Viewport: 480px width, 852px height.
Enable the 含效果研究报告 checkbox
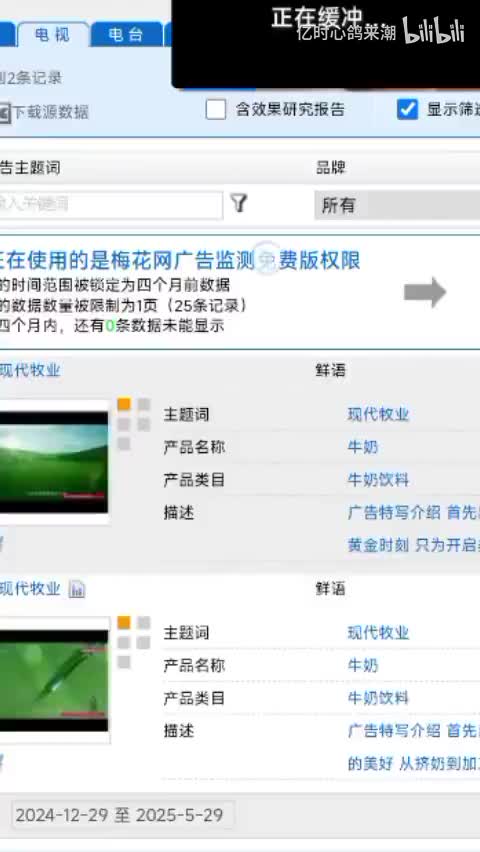216,109
